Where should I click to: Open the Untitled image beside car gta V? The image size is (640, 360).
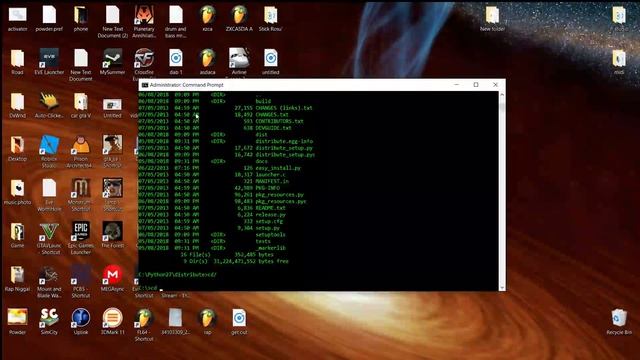coord(112,106)
